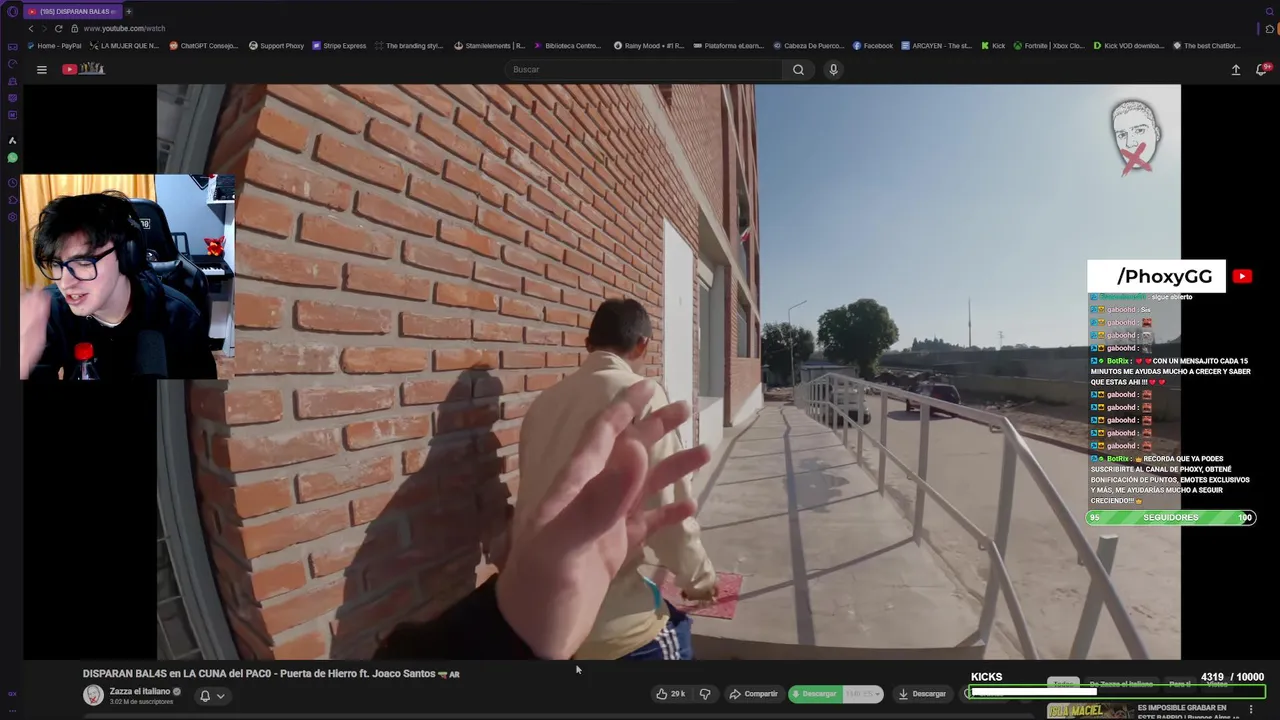The width and height of the screenshot is (1280, 720).
Task: Open Stamlelements bookmark
Action: coord(490,45)
